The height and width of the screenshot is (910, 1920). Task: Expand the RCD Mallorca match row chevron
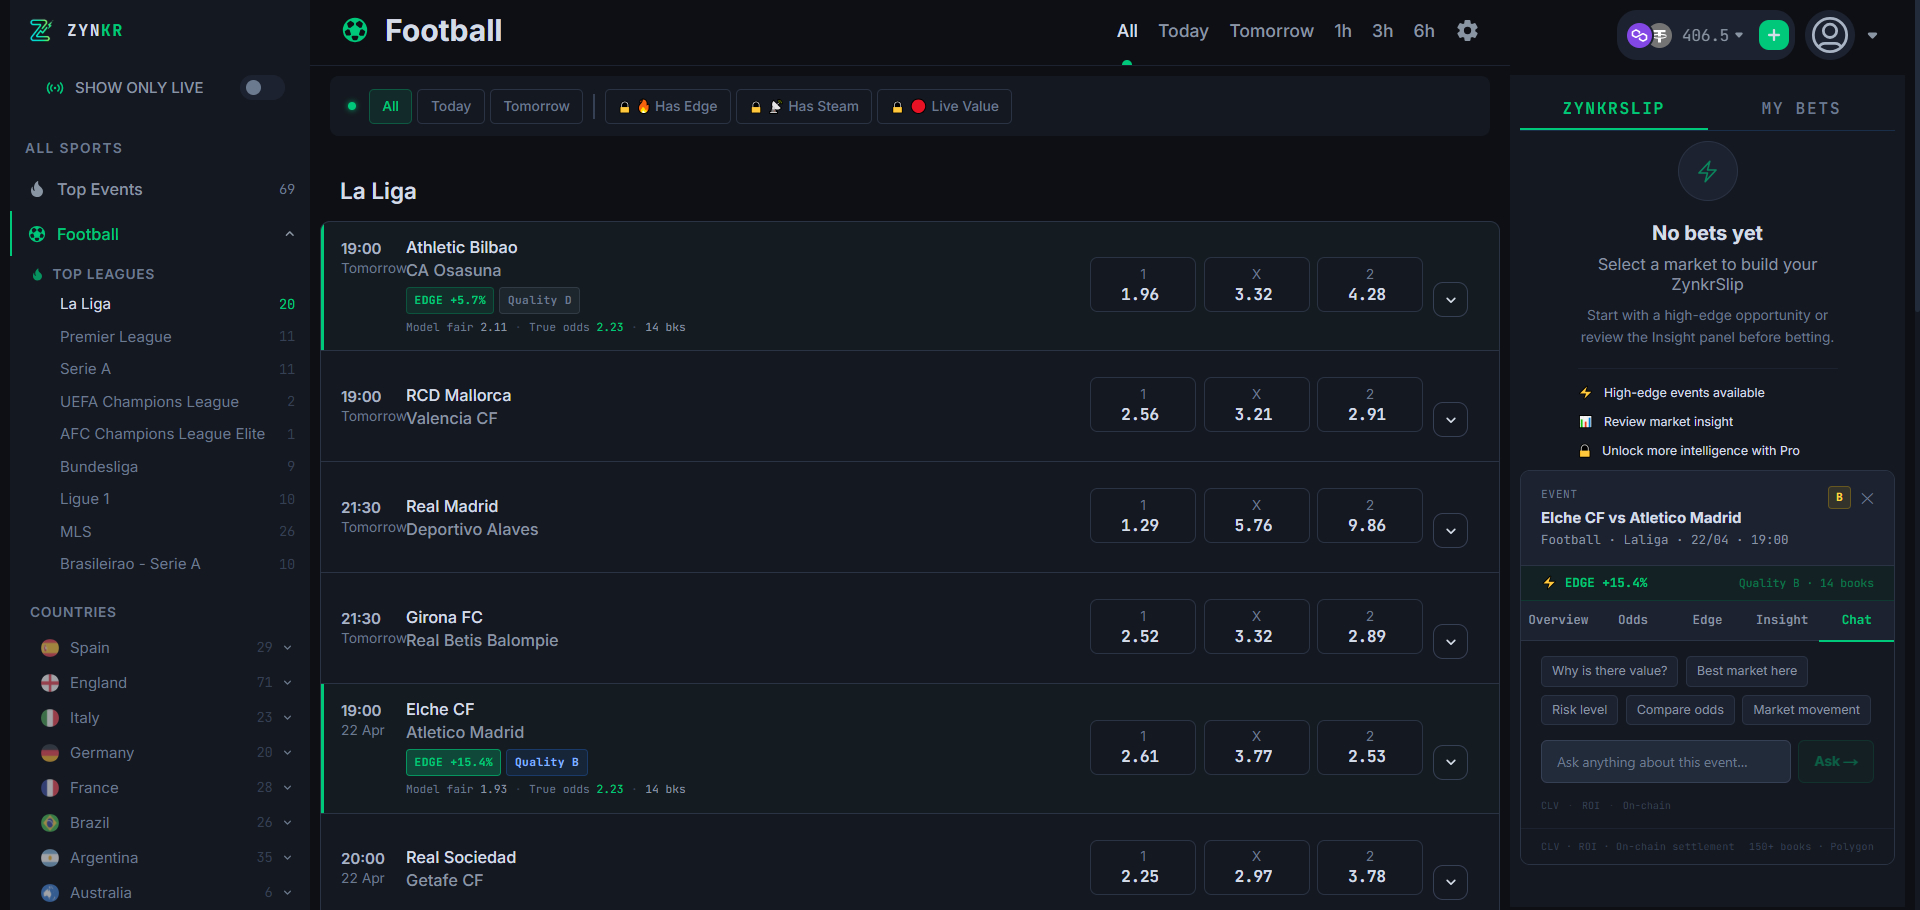(x=1450, y=420)
